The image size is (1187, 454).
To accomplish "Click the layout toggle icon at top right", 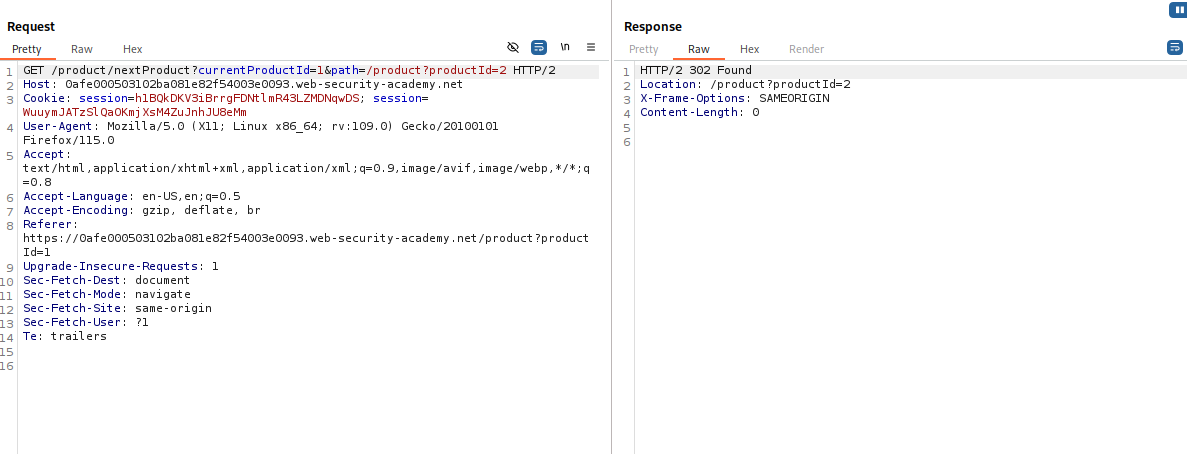I will pyautogui.click(x=1177, y=10).
